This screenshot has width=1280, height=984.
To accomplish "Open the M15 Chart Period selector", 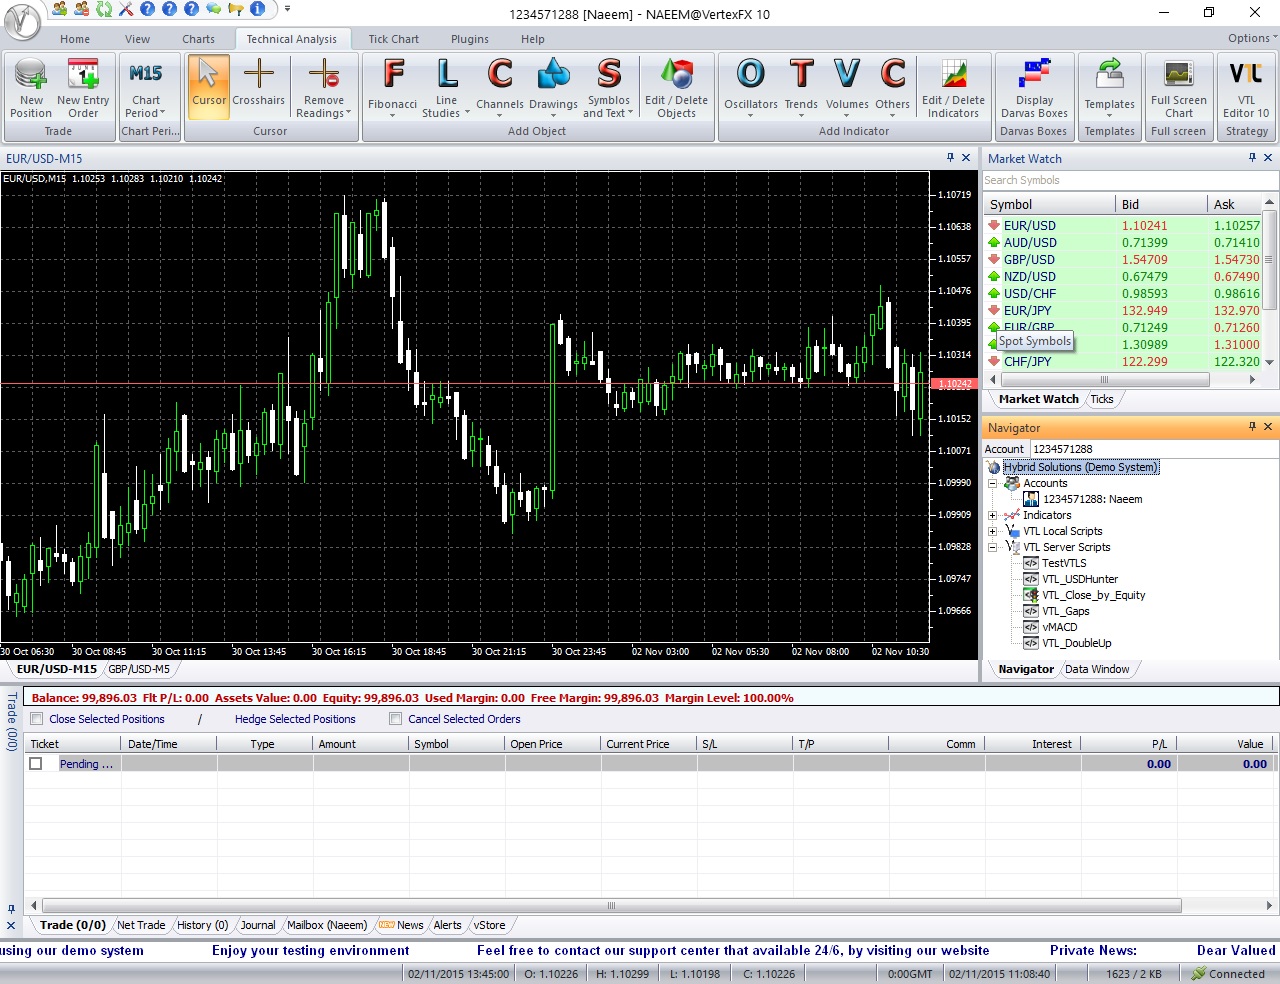I will coord(146,88).
